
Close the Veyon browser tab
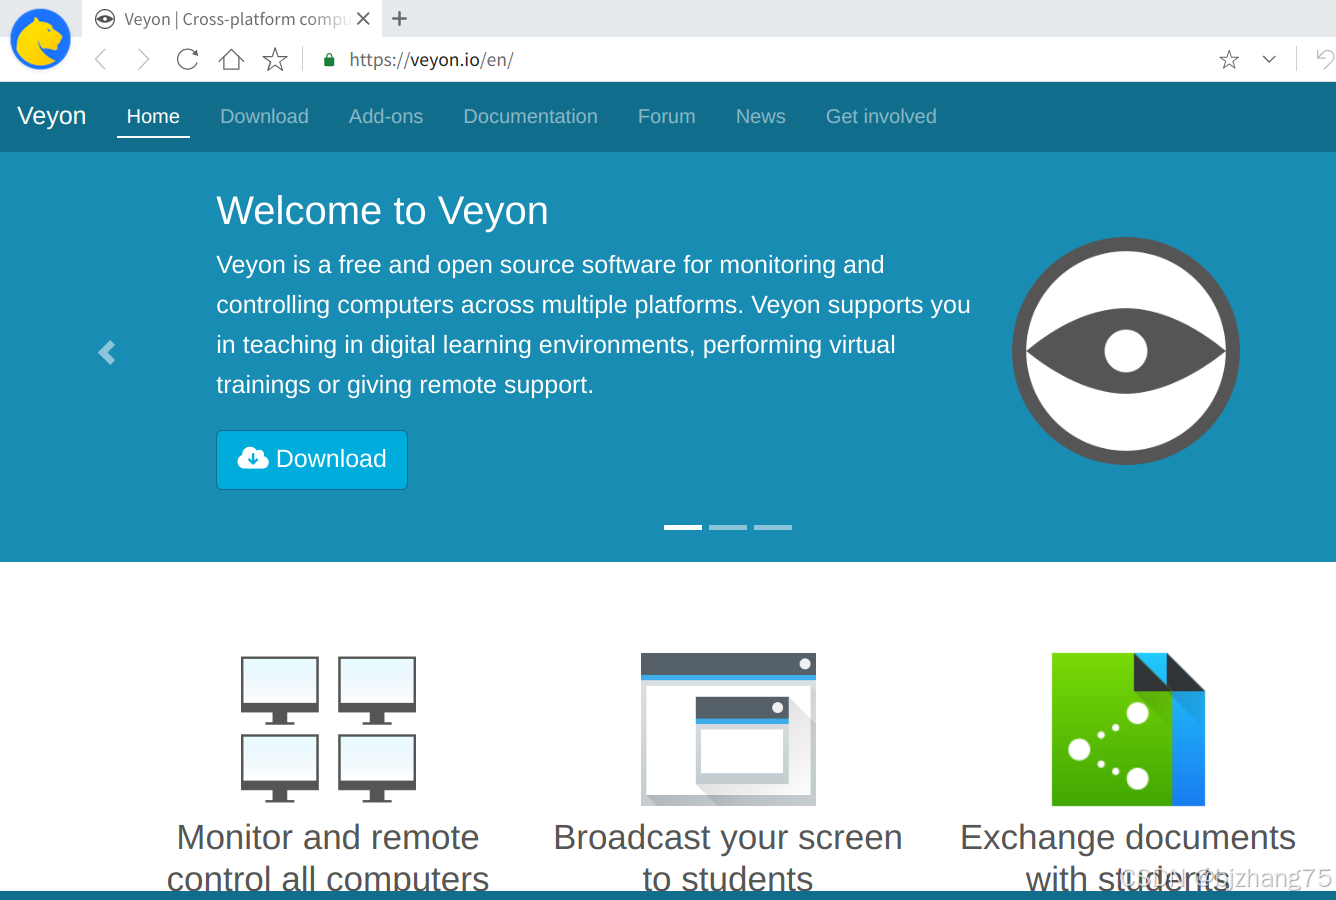click(363, 19)
